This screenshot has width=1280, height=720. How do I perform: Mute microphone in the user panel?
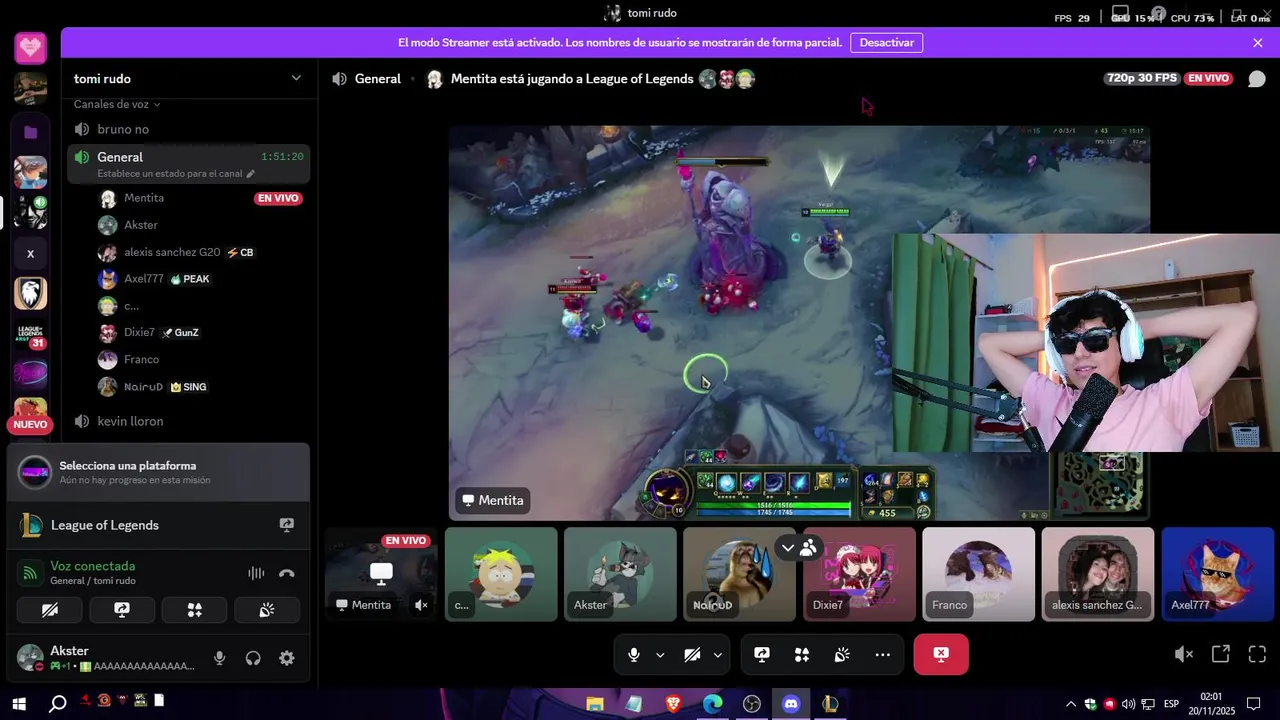click(220, 658)
